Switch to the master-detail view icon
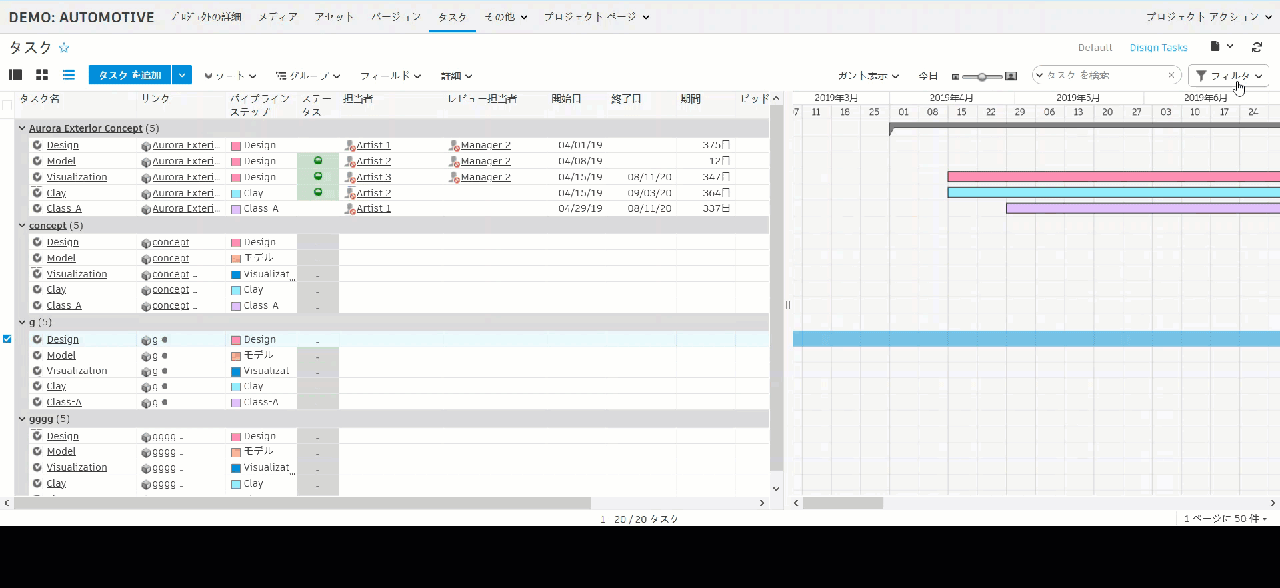Viewport: 1280px width, 588px height. [15, 75]
